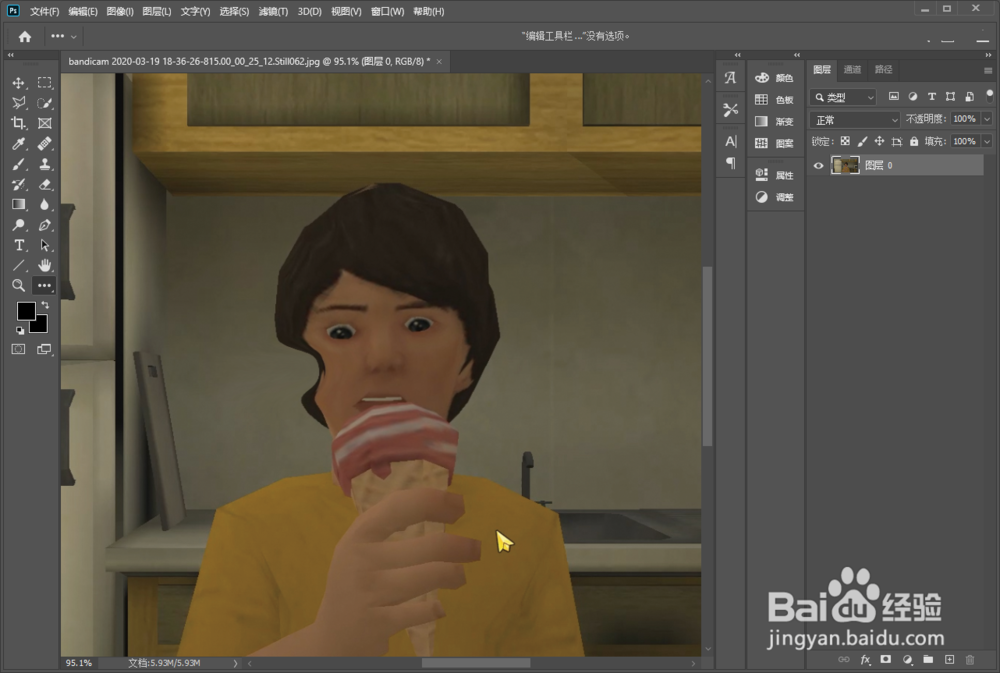Select the Dodge tool
The width and height of the screenshot is (1000, 673).
coord(18,225)
